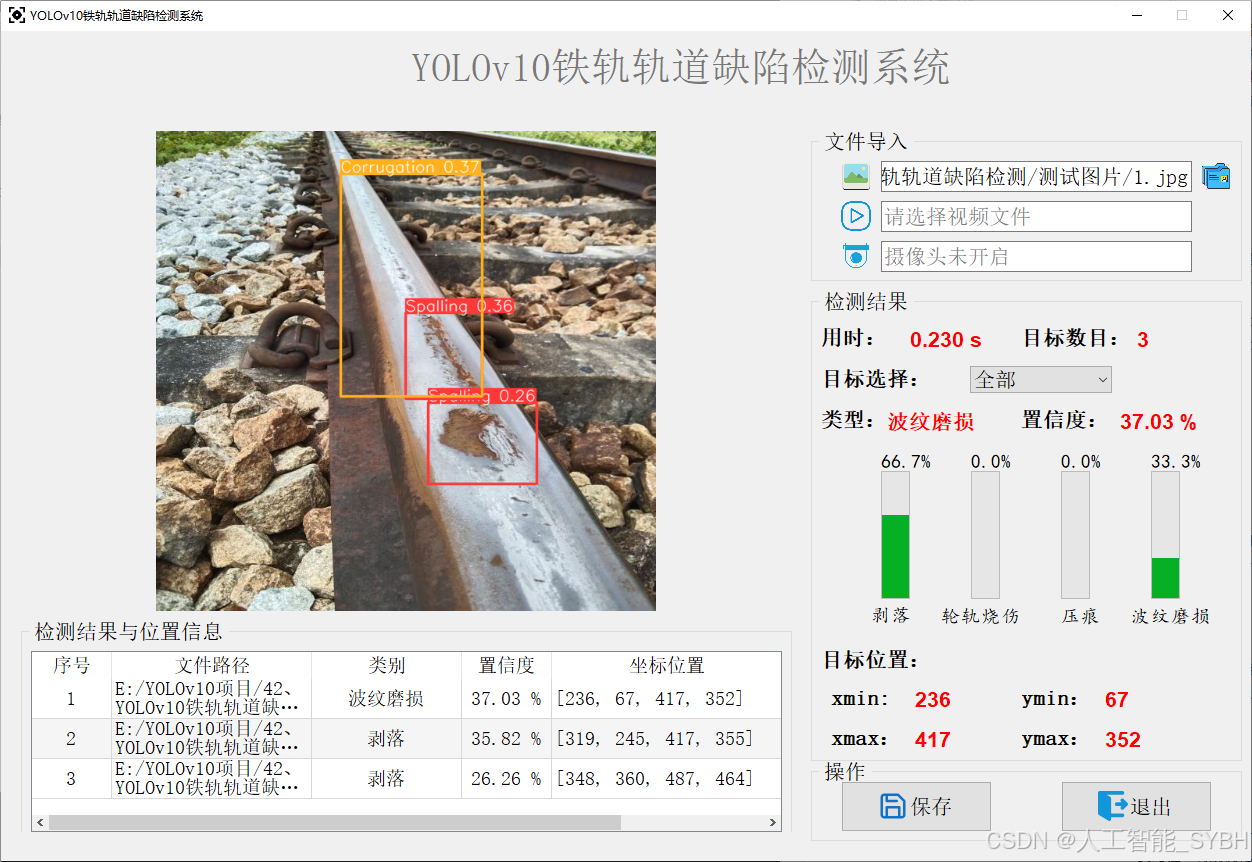The height and width of the screenshot is (862, 1252).
Task: Open the folder browse icon beside image path
Action: [1216, 177]
